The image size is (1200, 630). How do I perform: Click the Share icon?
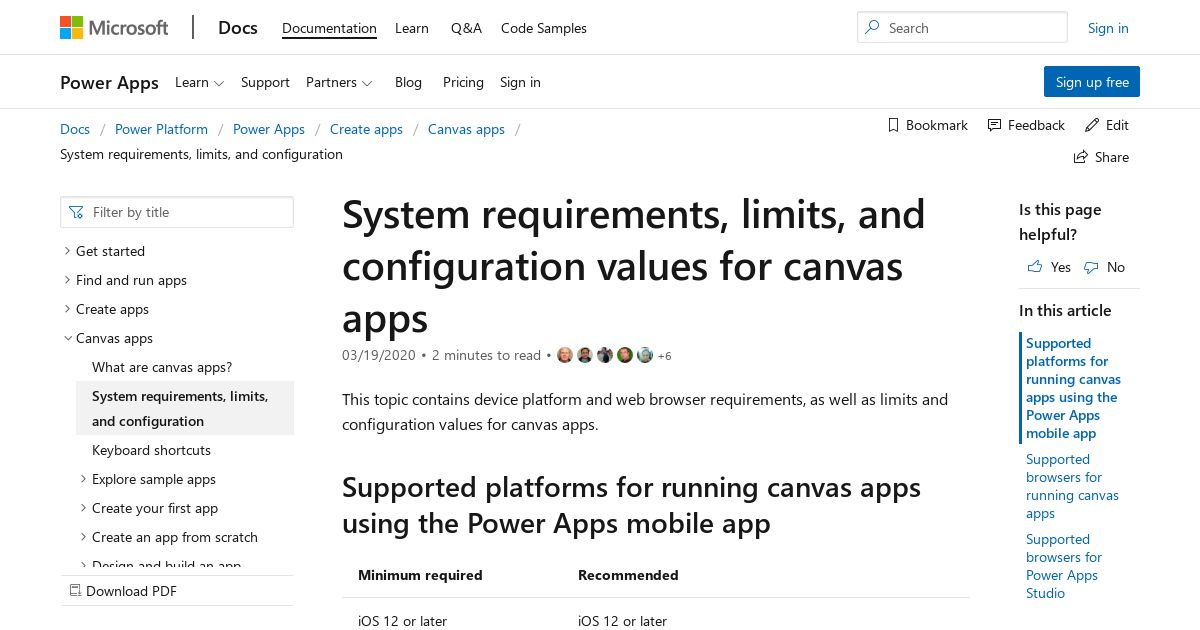1081,157
